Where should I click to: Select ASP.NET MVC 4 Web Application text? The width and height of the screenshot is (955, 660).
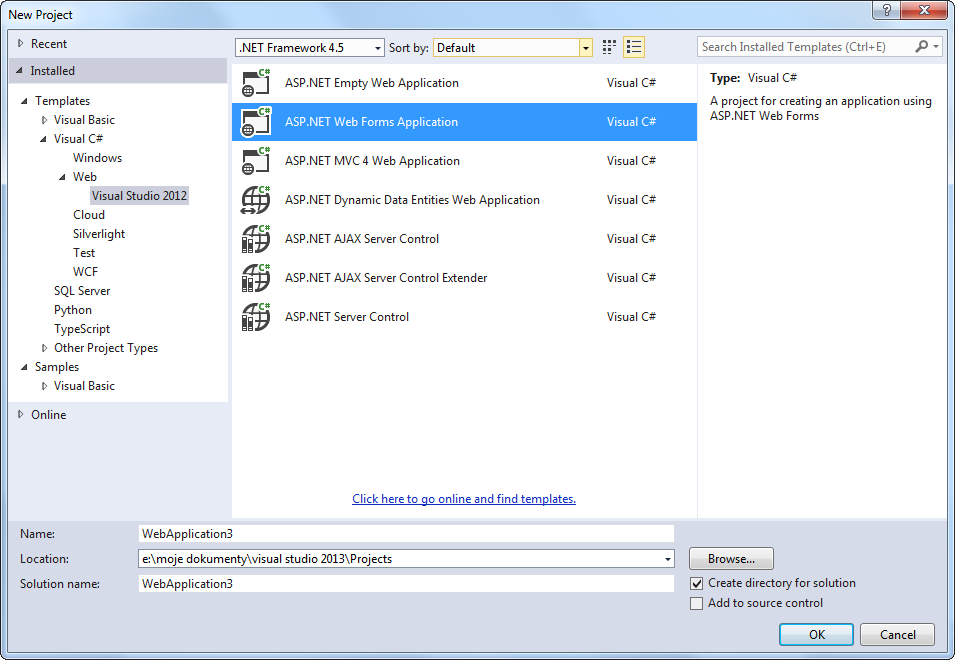(372, 161)
